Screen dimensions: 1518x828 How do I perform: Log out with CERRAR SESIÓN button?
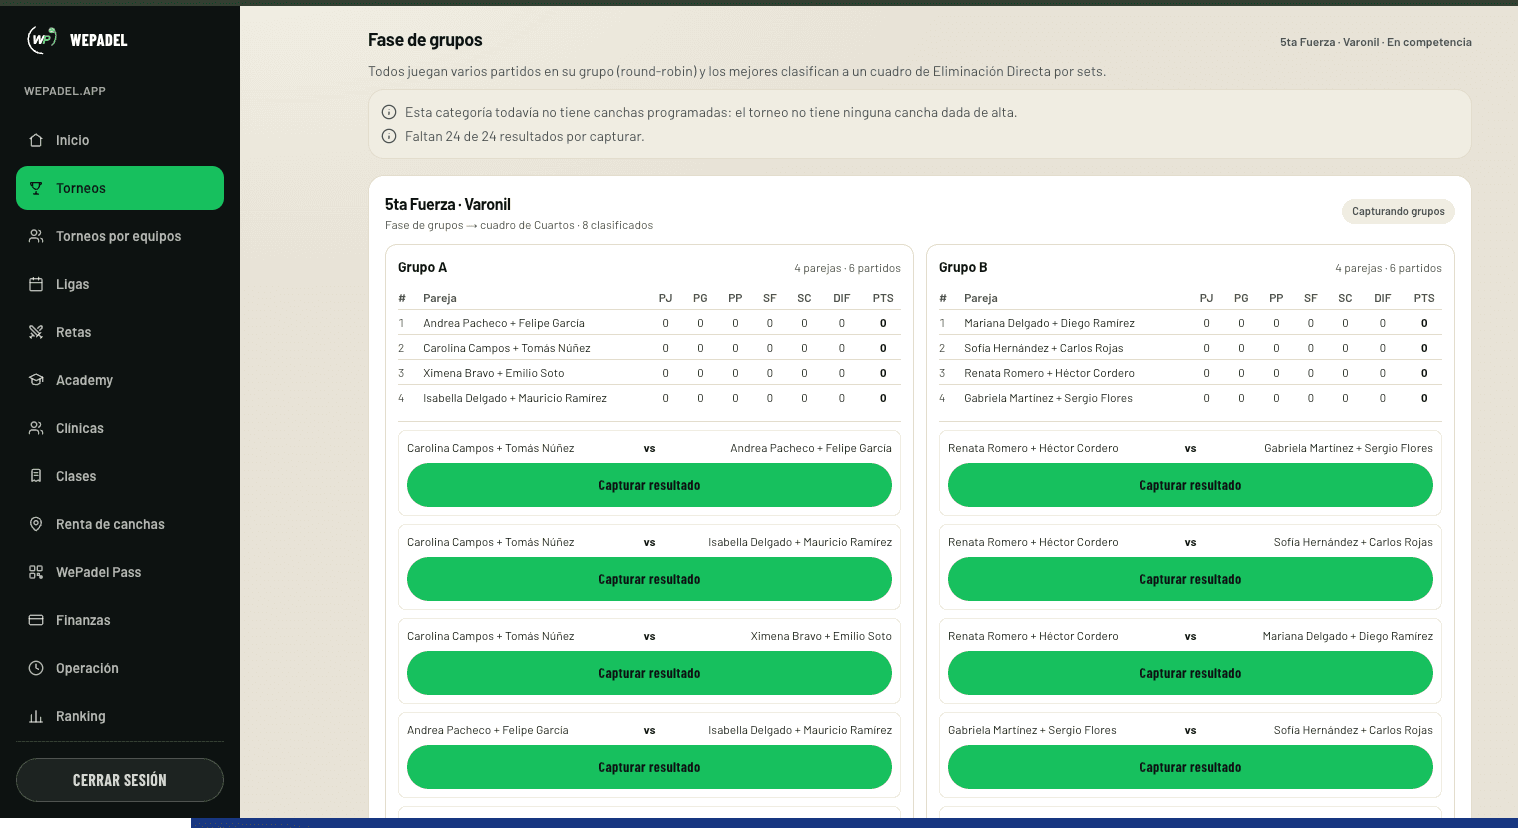120,780
